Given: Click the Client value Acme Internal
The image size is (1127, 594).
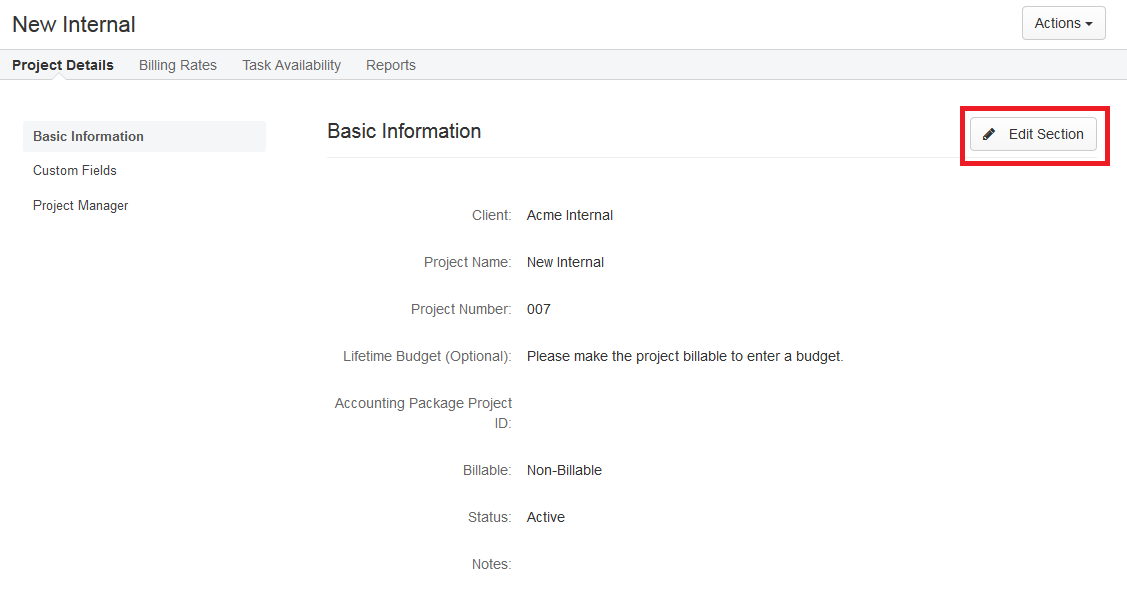Looking at the screenshot, I should 569,214.
